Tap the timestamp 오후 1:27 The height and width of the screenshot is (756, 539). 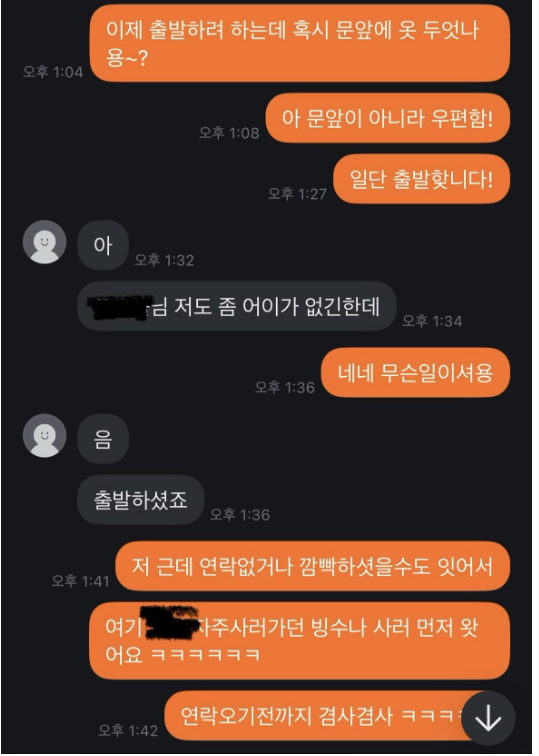297,194
